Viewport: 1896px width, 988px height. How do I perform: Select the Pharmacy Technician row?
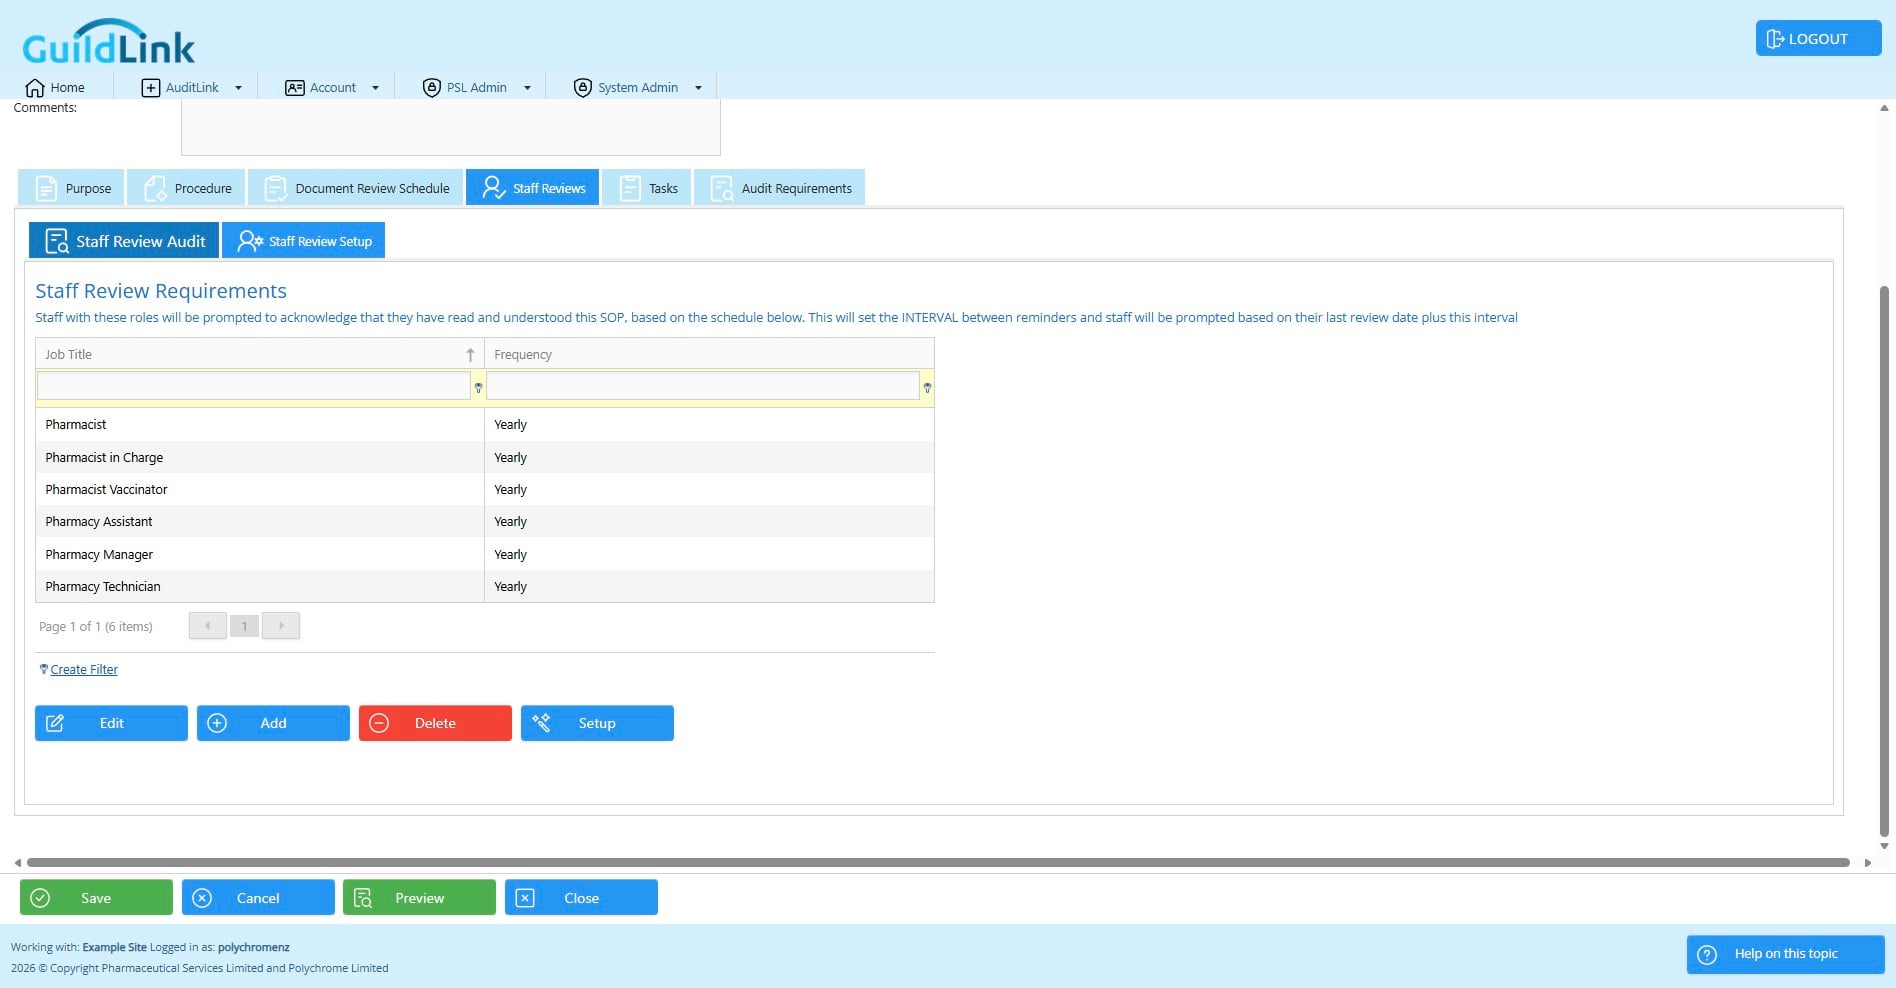point(485,586)
